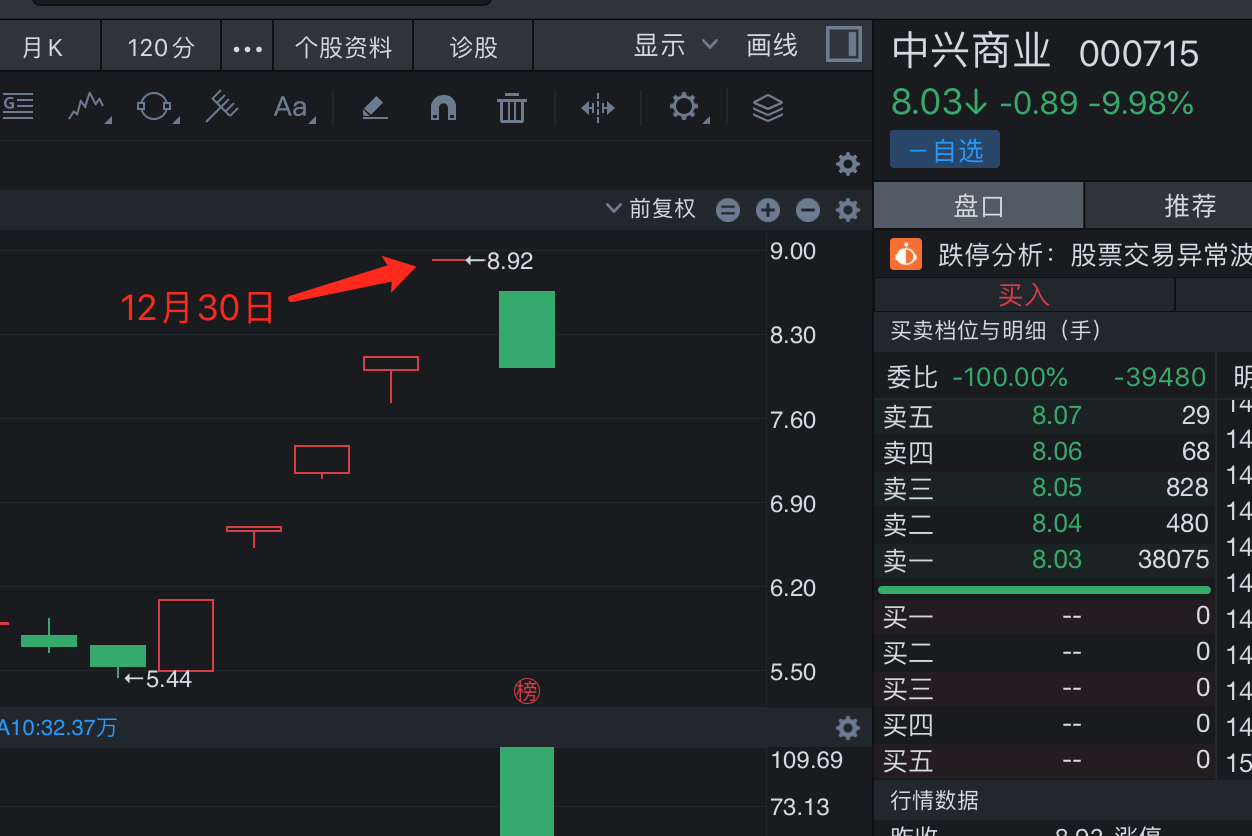The width and height of the screenshot is (1252, 836).
Task: Click the green volume bar
Action: click(x=527, y=791)
